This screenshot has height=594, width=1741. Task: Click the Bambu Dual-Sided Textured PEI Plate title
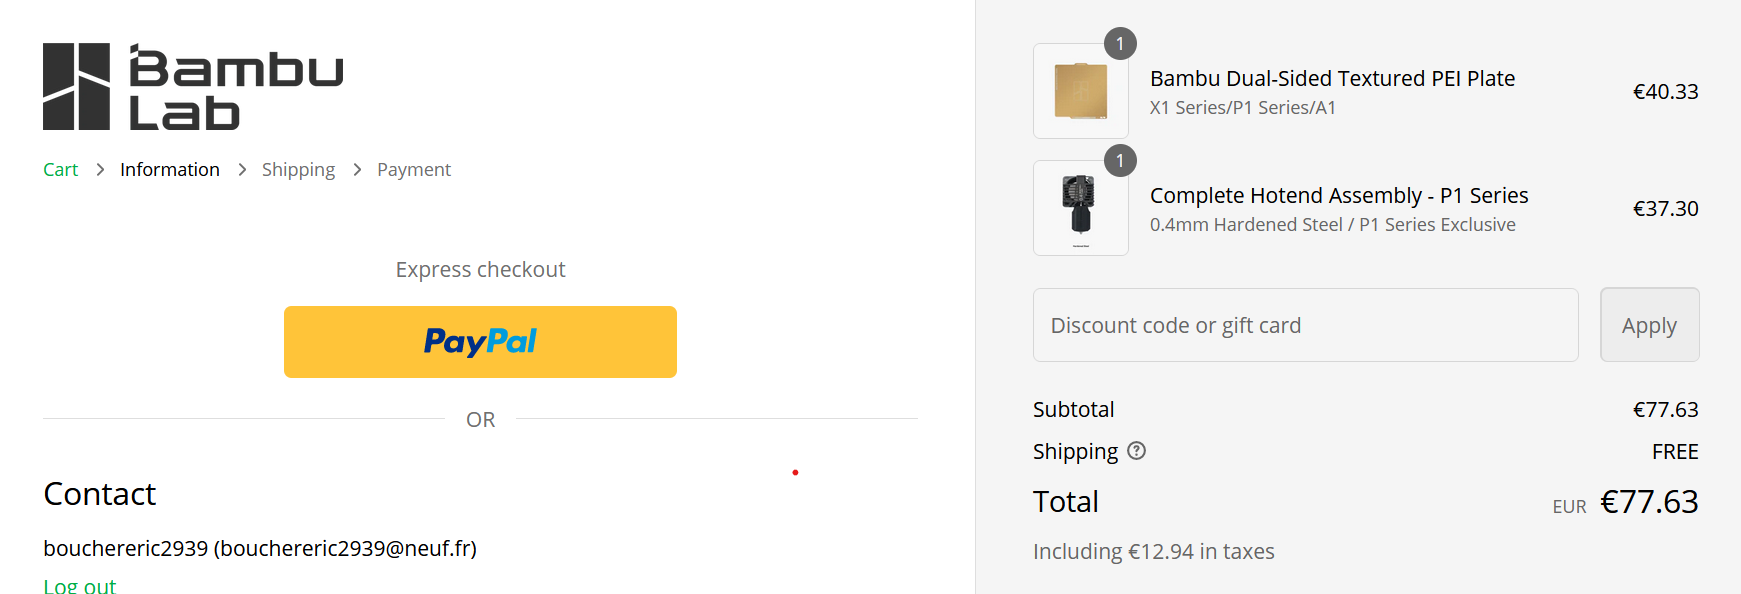pos(1332,79)
